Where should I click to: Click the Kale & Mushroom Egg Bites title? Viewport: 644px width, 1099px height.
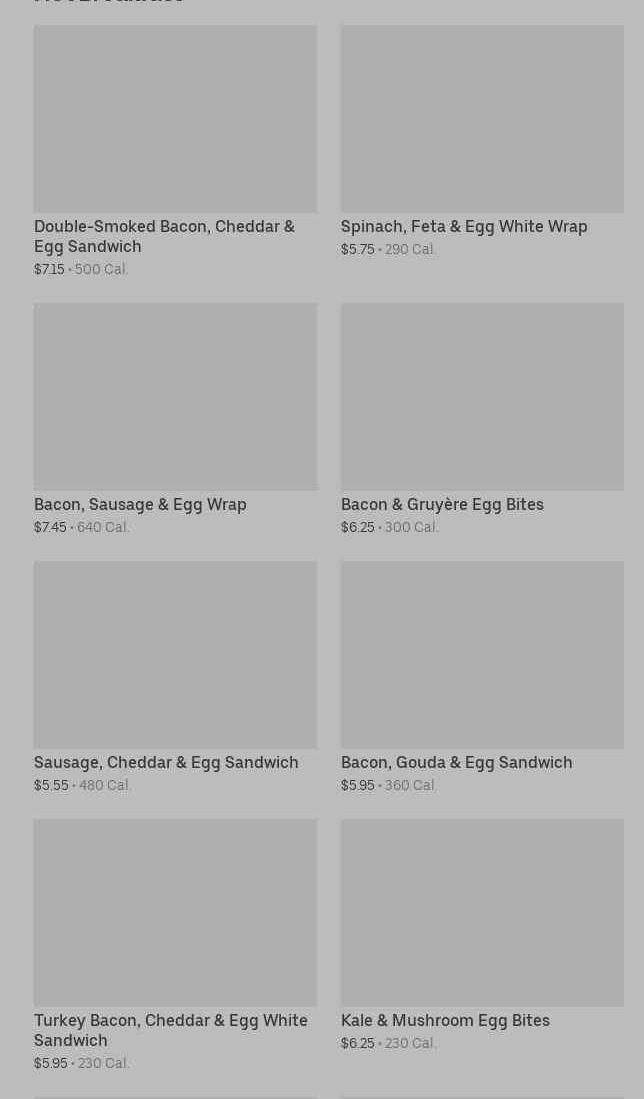[445, 1020]
